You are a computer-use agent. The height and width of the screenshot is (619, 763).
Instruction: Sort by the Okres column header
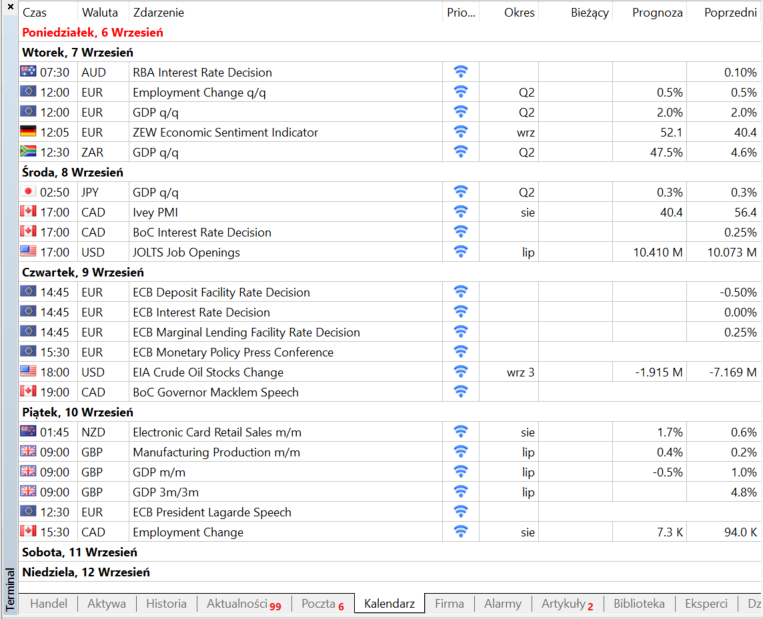pyautogui.click(x=509, y=13)
